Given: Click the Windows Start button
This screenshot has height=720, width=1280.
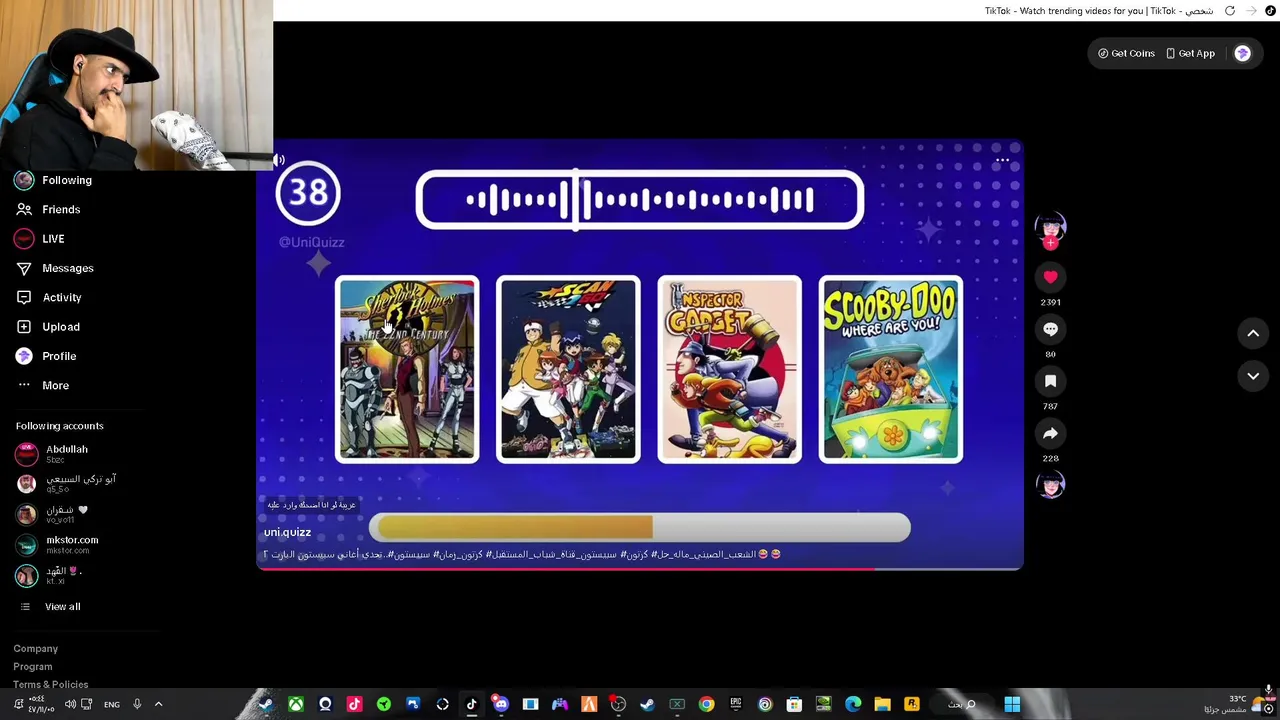Looking at the screenshot, I should click(x=1012, y=704).
